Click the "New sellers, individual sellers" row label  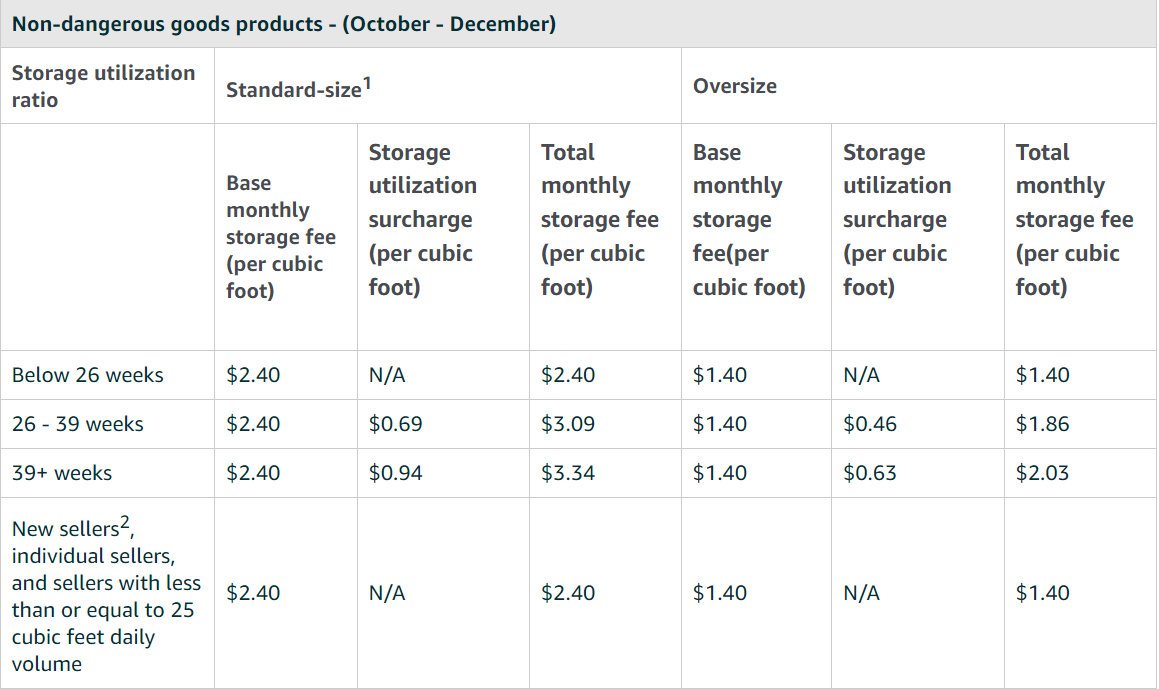tap(106, 593)
